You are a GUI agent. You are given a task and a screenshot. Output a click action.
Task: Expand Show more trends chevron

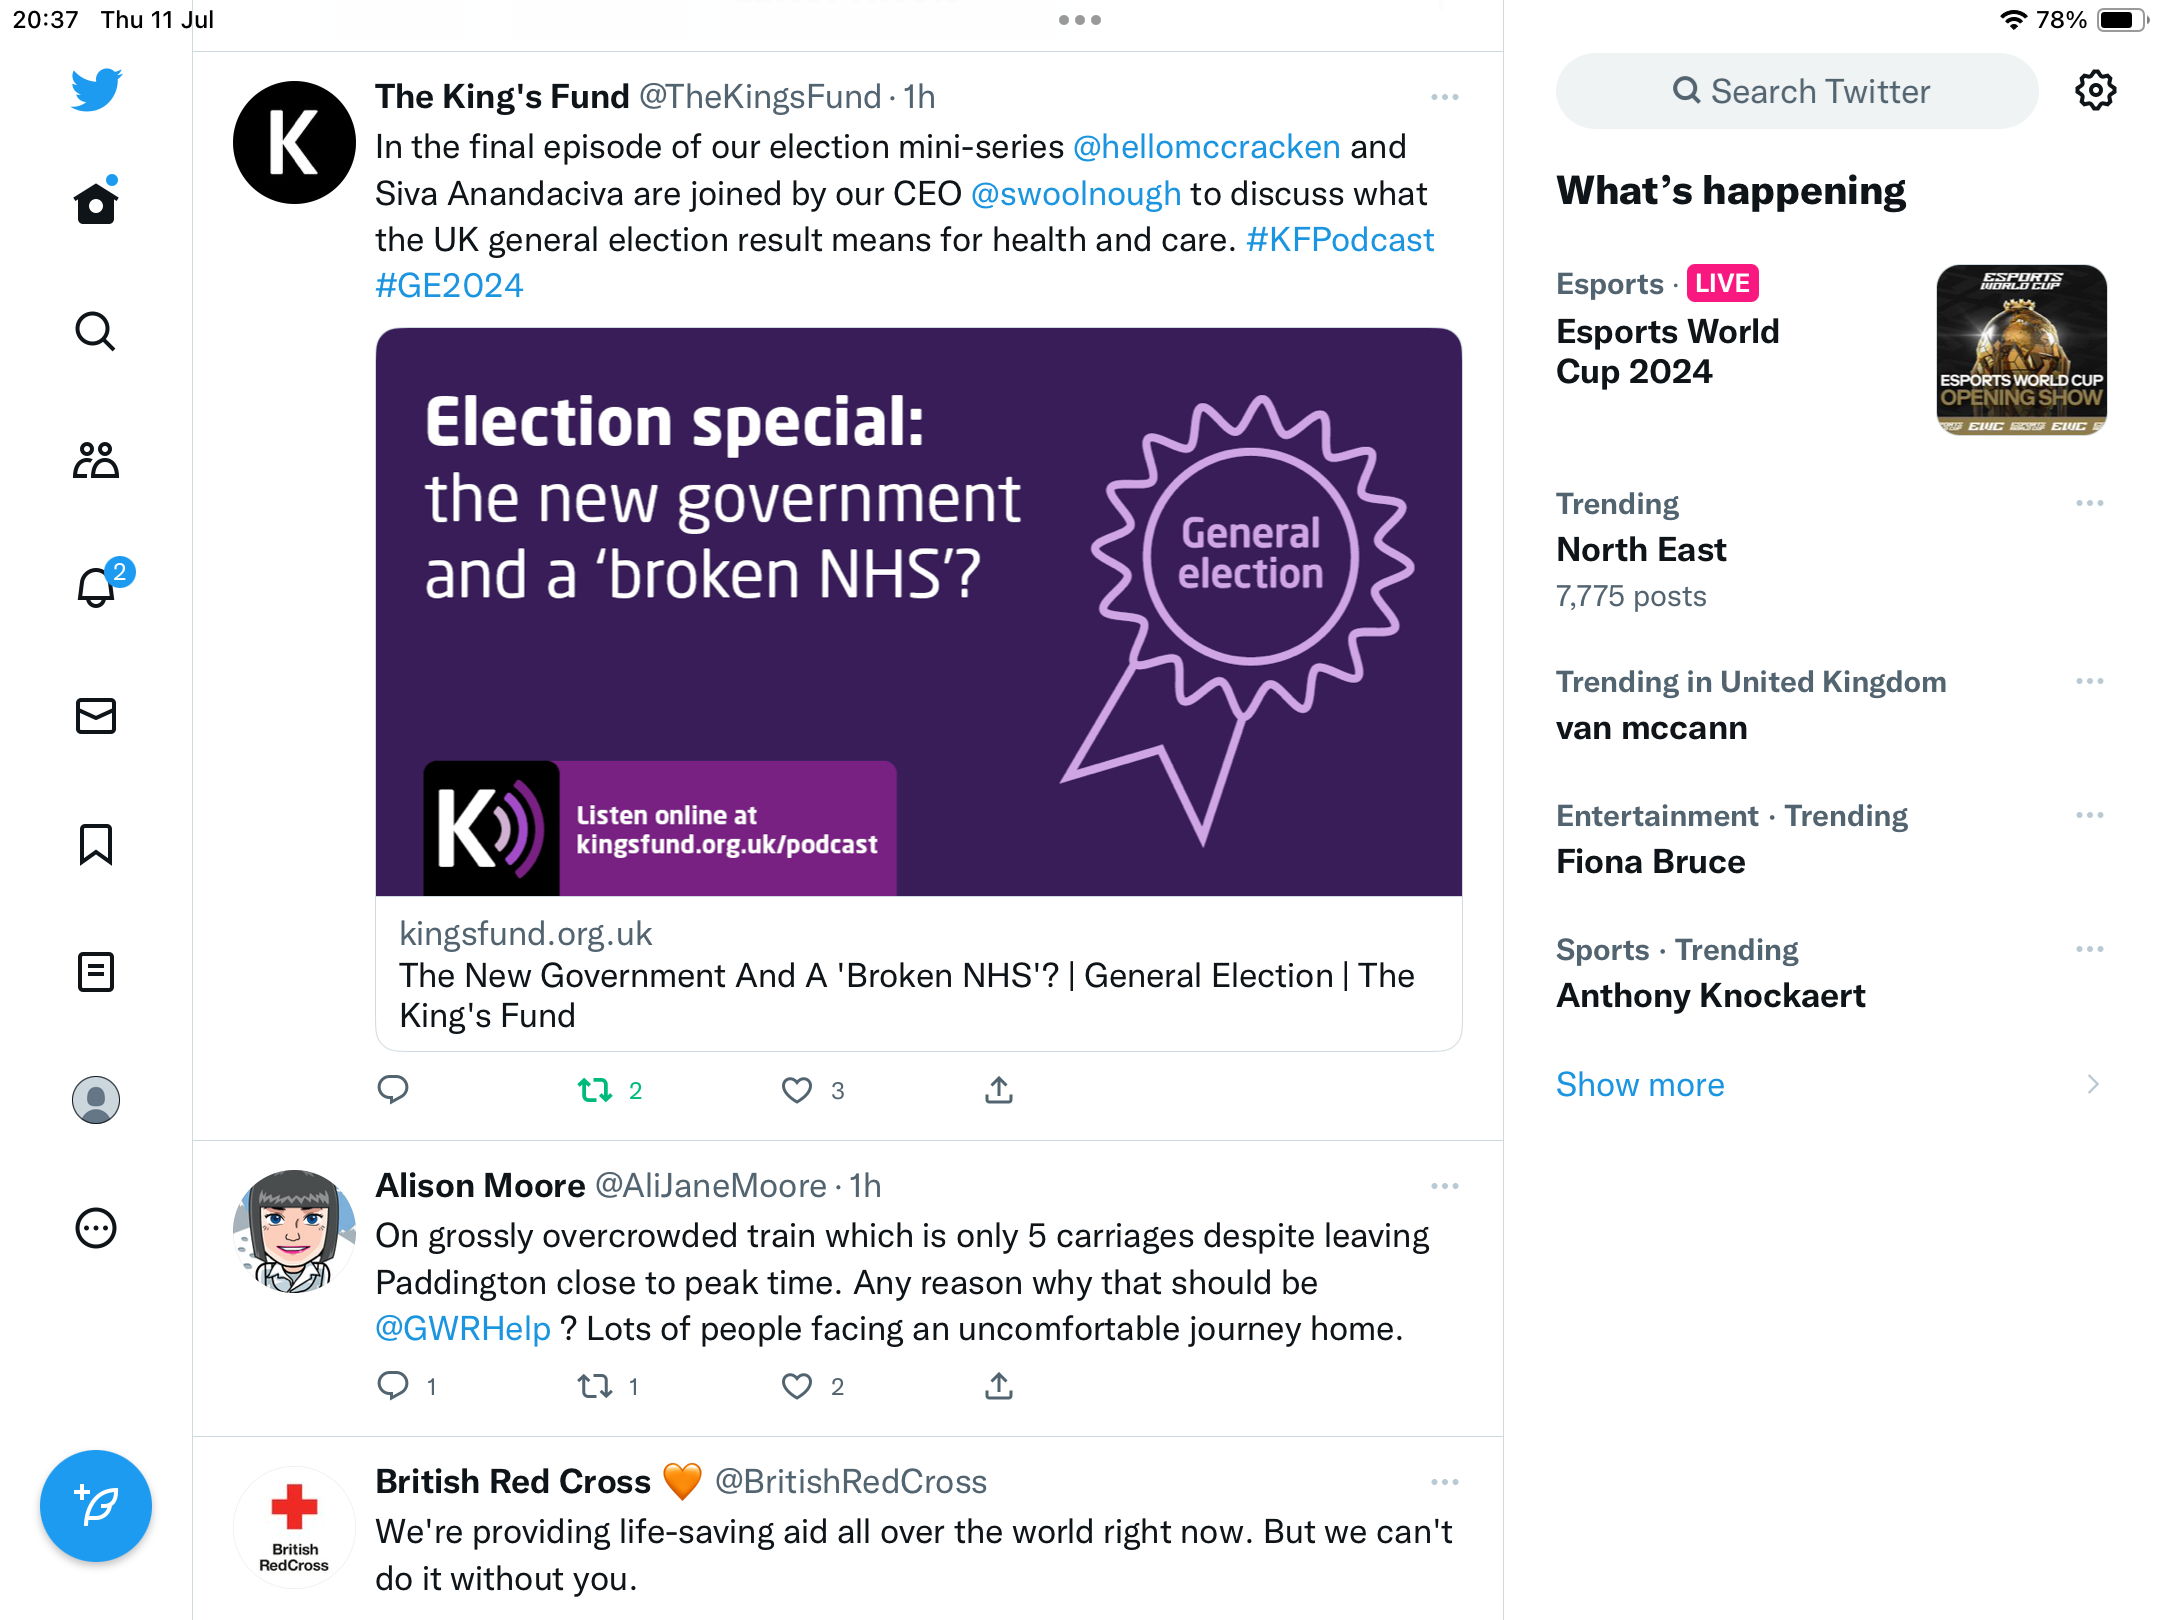[x=2093, y=1085]
